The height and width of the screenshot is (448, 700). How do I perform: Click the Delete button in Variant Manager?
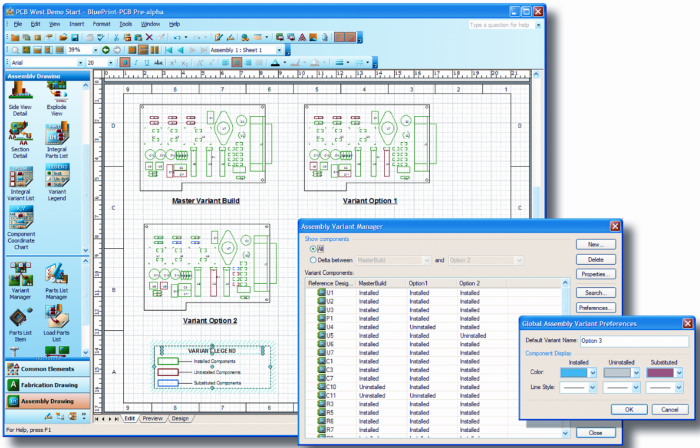[596, 259]
